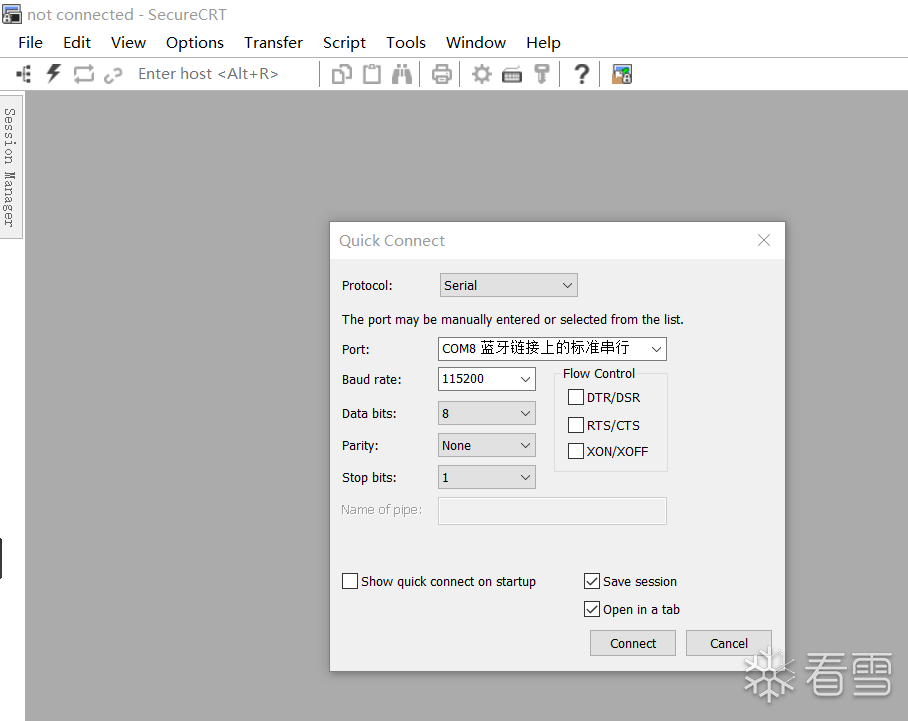The width and height of the screenshot is (908, 721).
Task: Click the Find binoculars icon
Action: (402, 74)
